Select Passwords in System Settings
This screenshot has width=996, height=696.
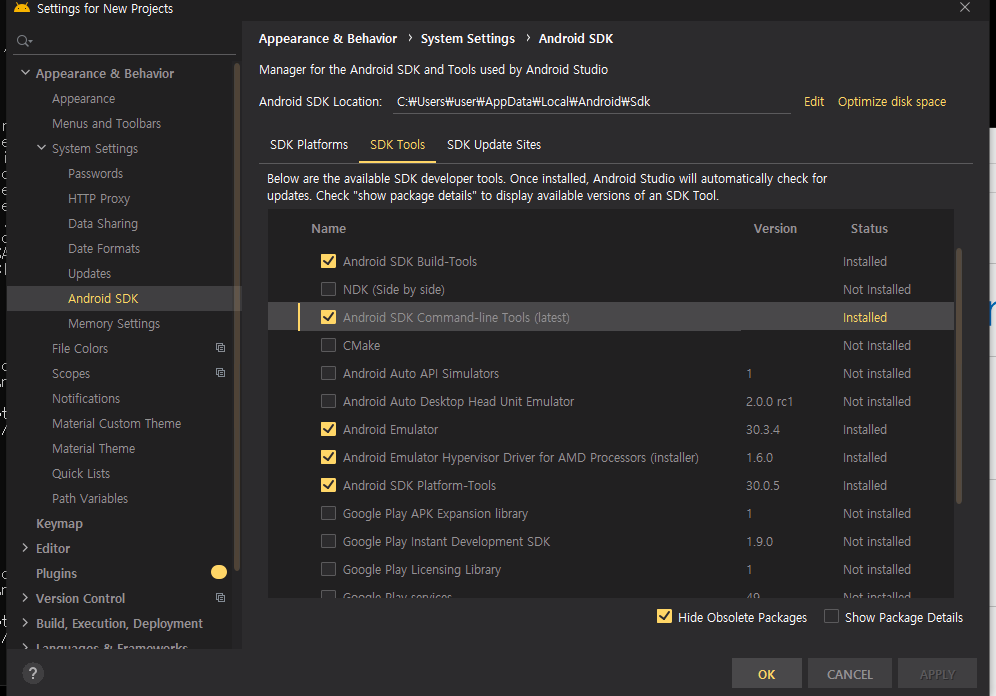pyautogui.click(x=95, y=173)
